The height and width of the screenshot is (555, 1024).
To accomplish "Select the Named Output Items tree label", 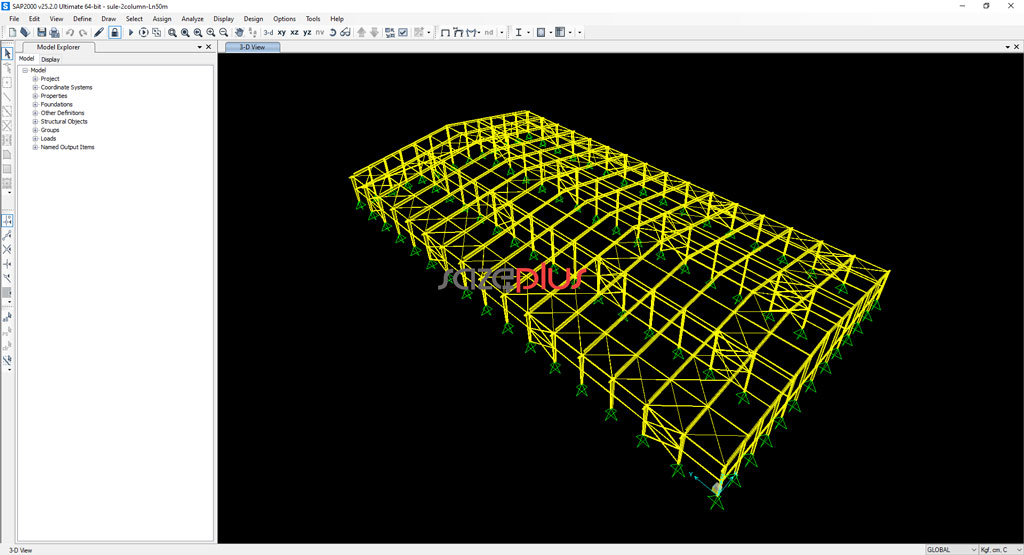I will pyautogui.click(x=67, y=147).
